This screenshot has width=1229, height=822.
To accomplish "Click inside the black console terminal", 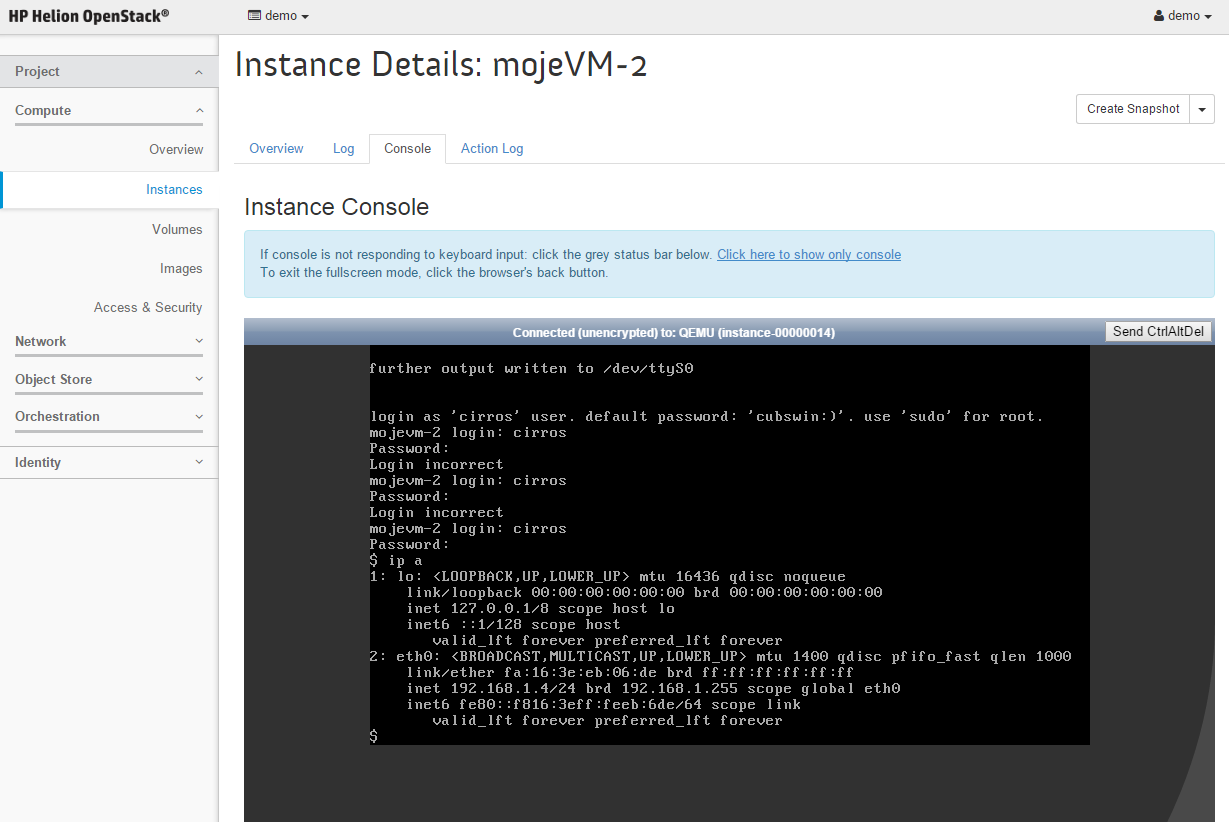I will (x=729, y=545).
